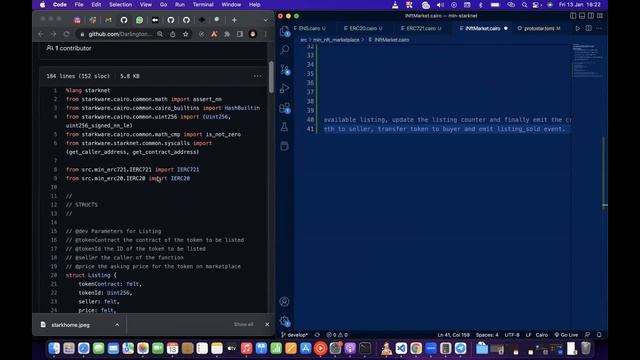Click the github.com address bar
Image resolution: width=640 pixels, height=360 pixels.
[x=120, y=34]
